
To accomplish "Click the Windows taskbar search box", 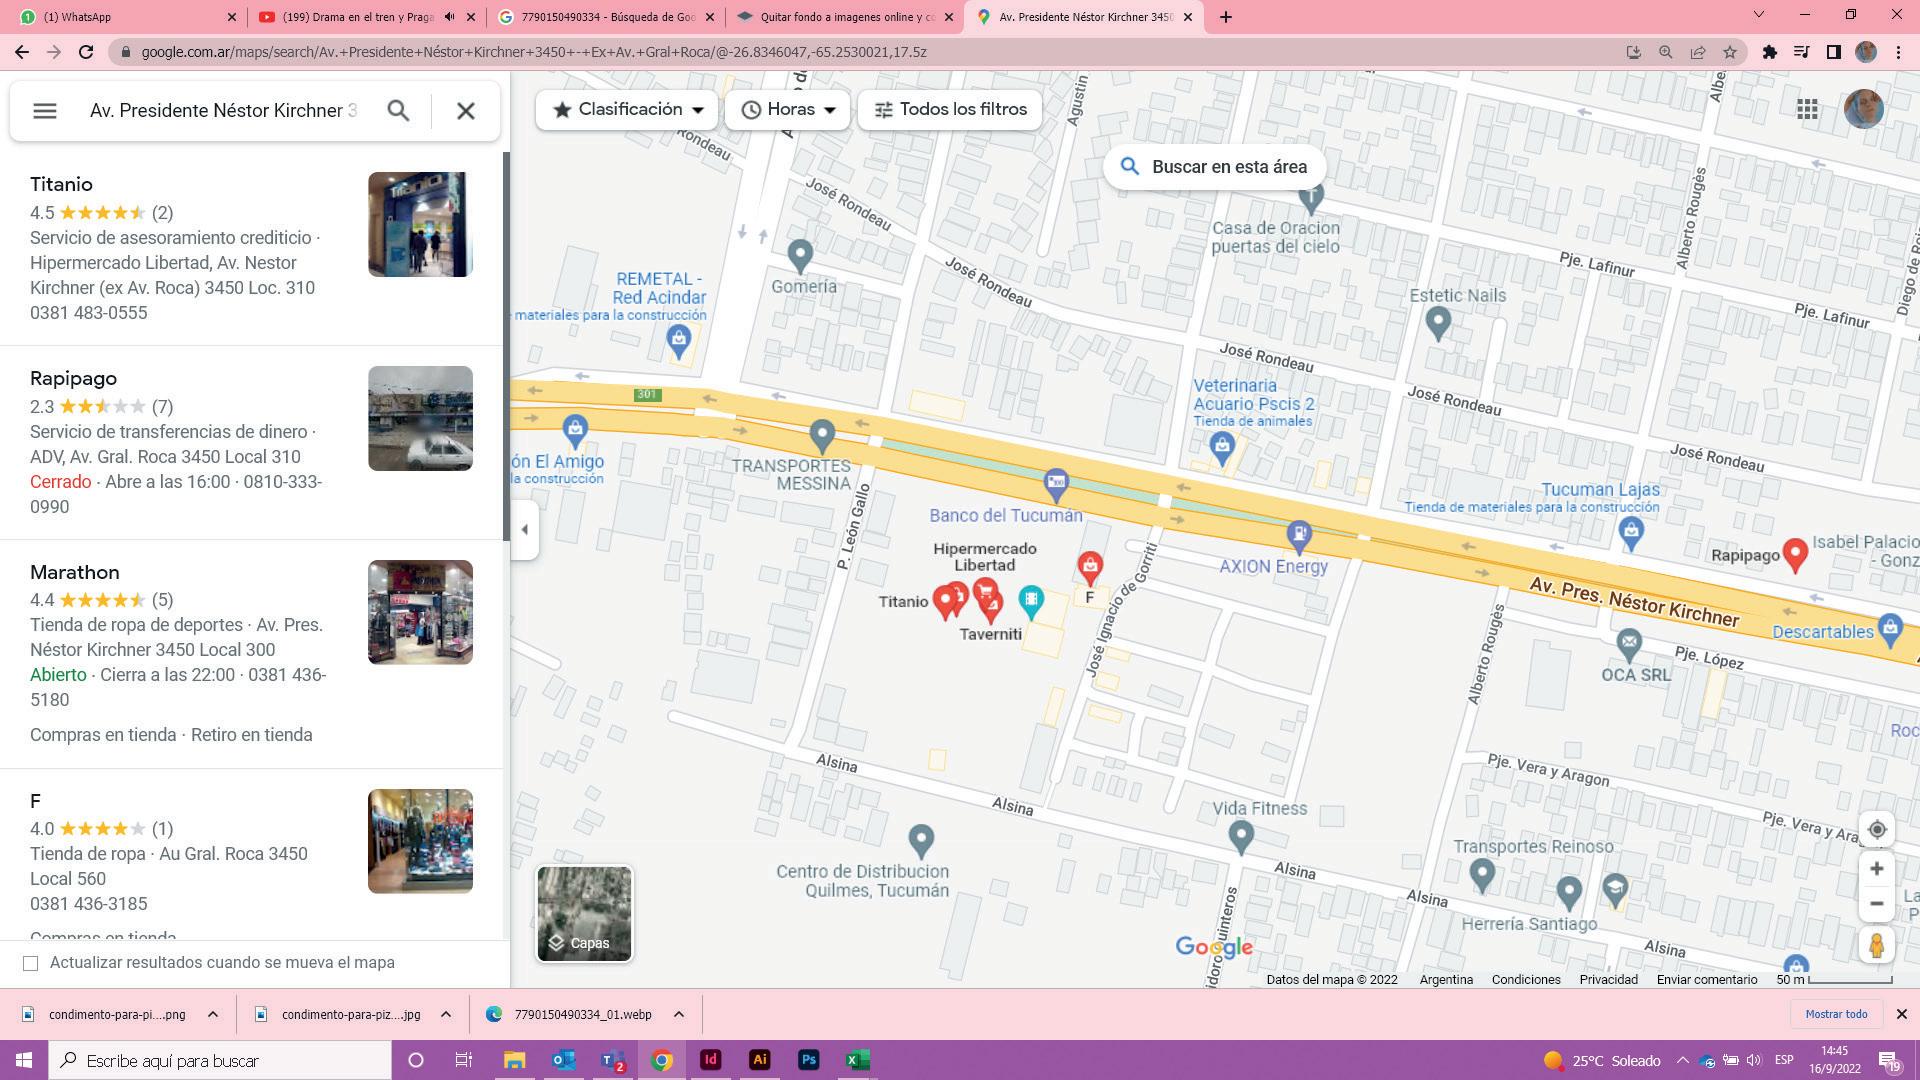I will click(x=220, y=1060).
